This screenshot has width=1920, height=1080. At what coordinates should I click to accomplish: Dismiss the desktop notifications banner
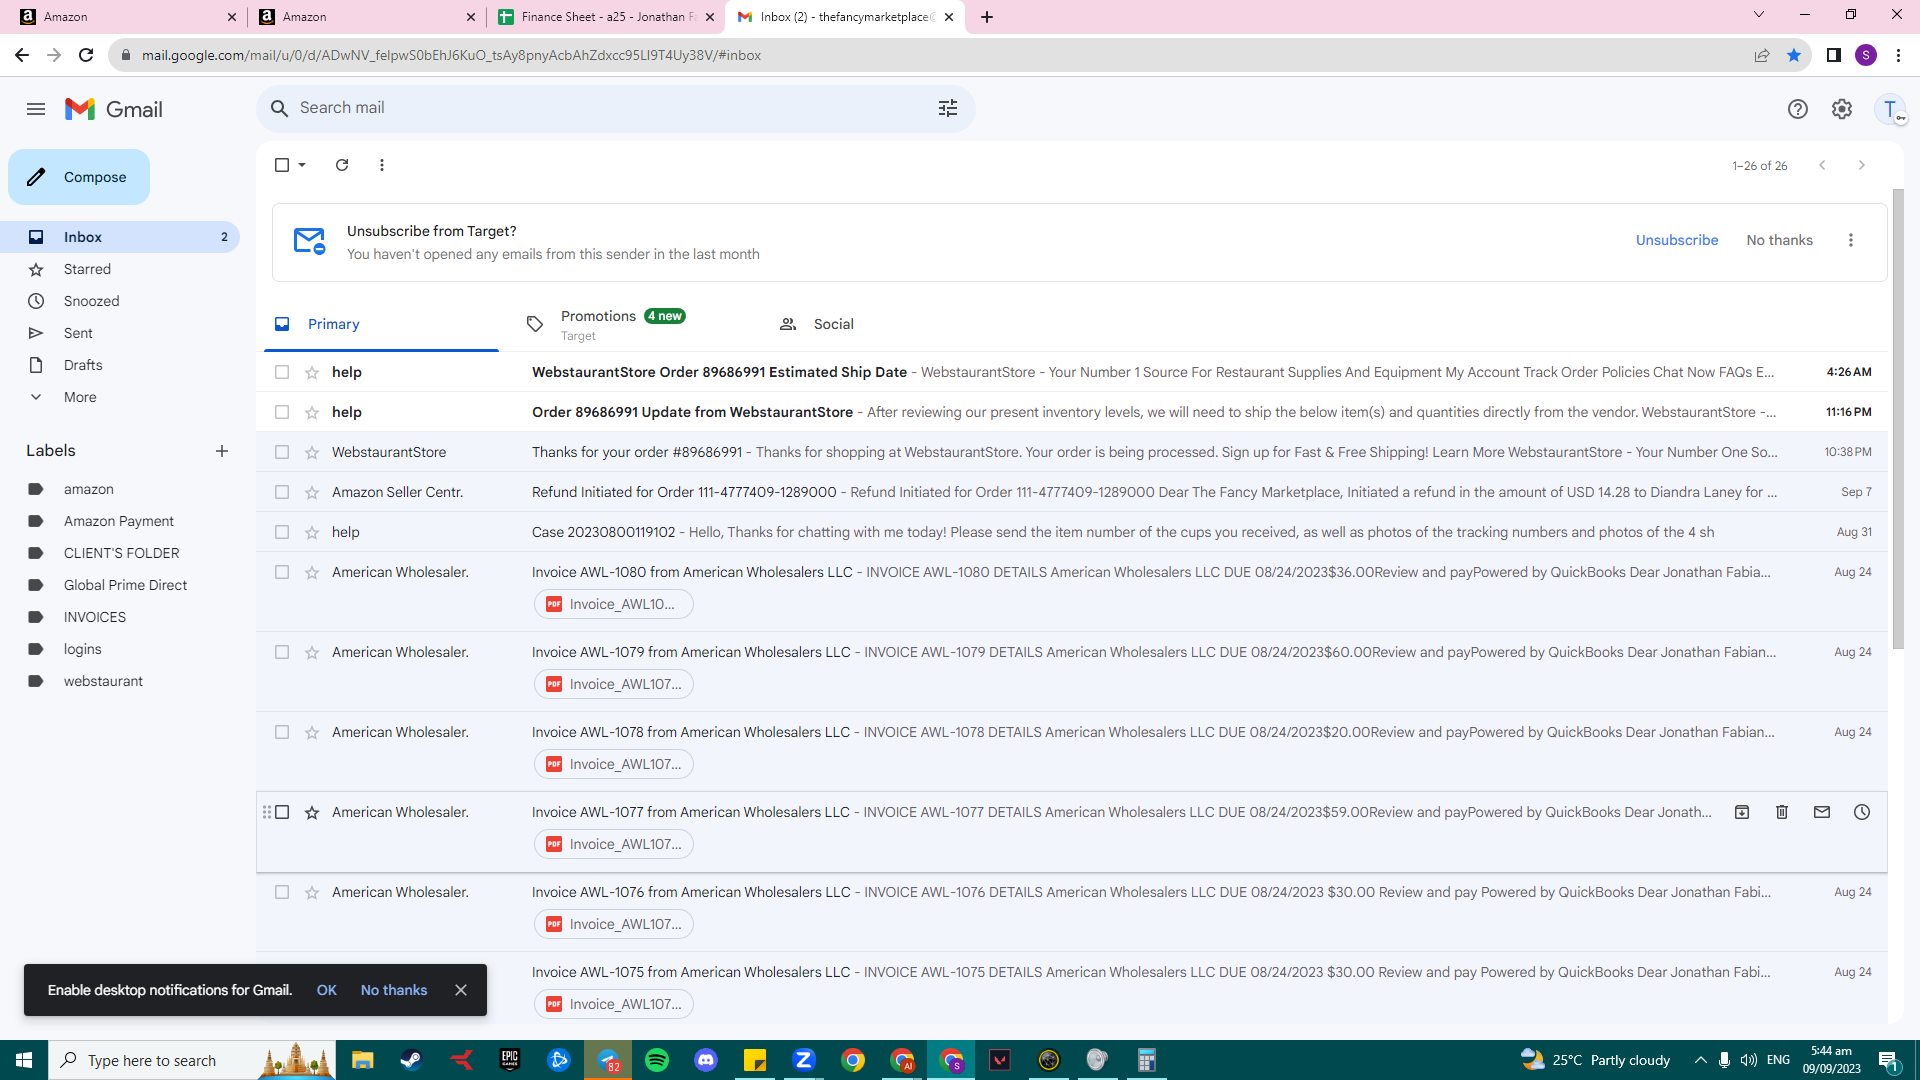[x=461, y=990]
